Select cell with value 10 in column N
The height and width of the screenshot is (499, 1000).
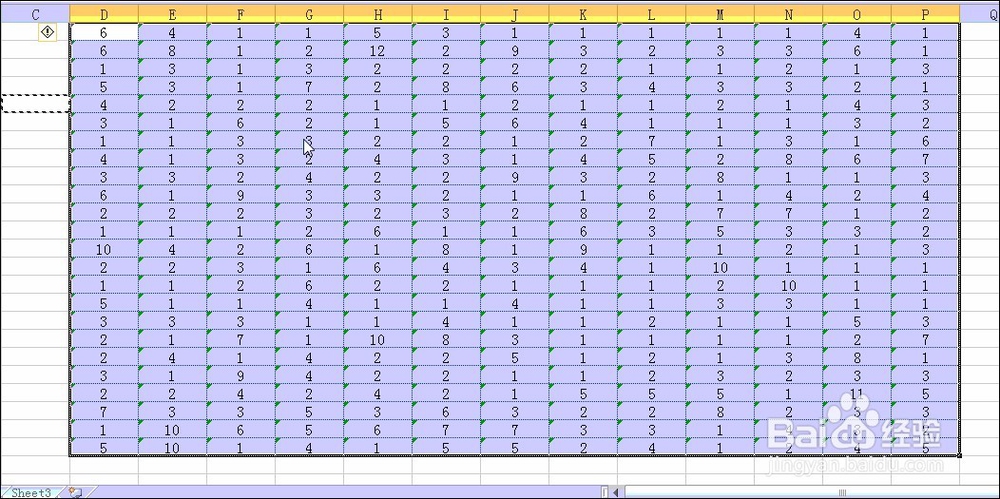pos(788,285)
